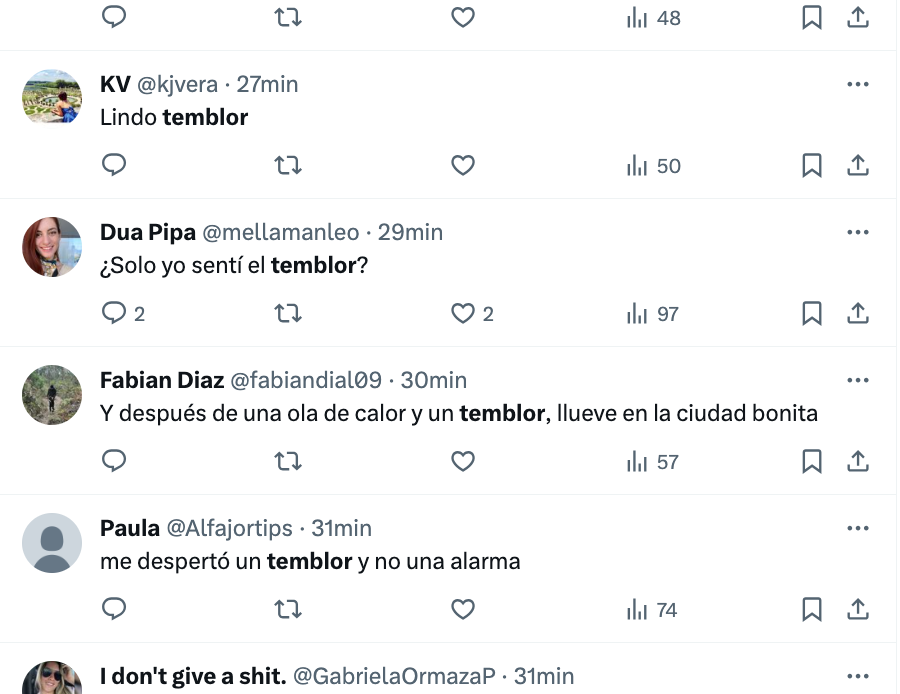Viewport: 900px width, 694px height.
Task: Repost Dua Pipa's tweet
Action: point(288,313)
